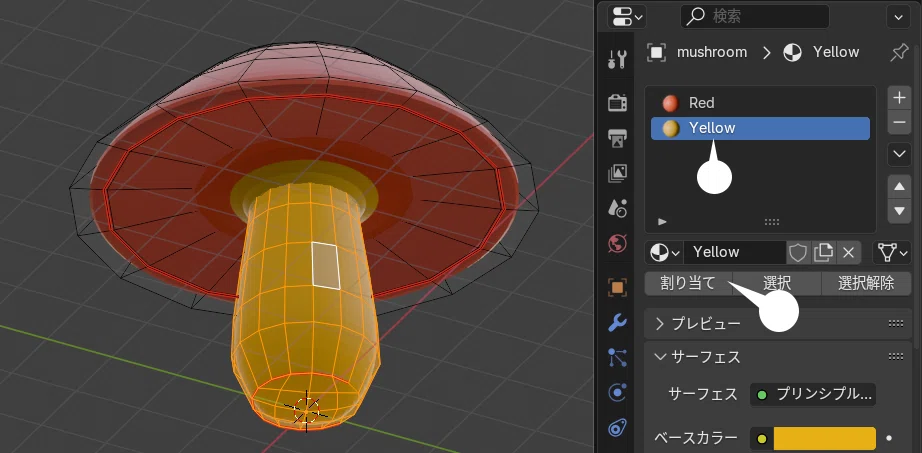Move material slot up
This screenshot has width=922, height=453.
899,187
